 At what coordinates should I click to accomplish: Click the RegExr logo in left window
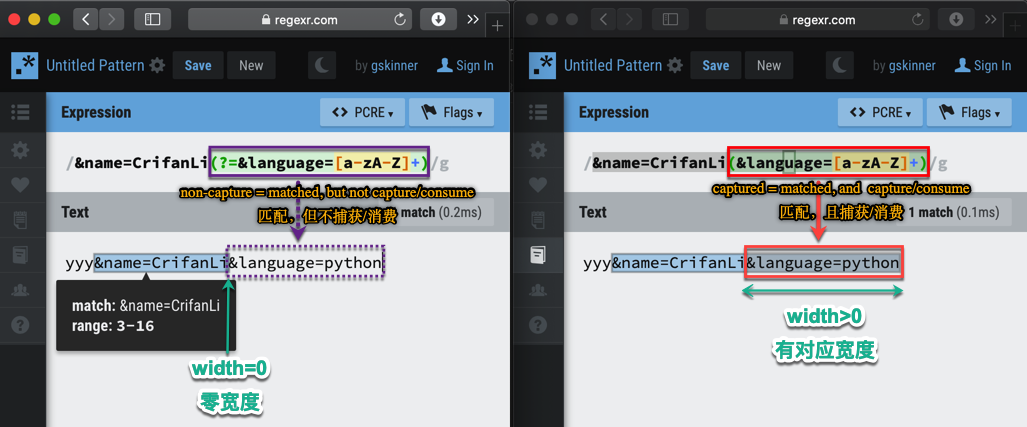tap(25, 65)
